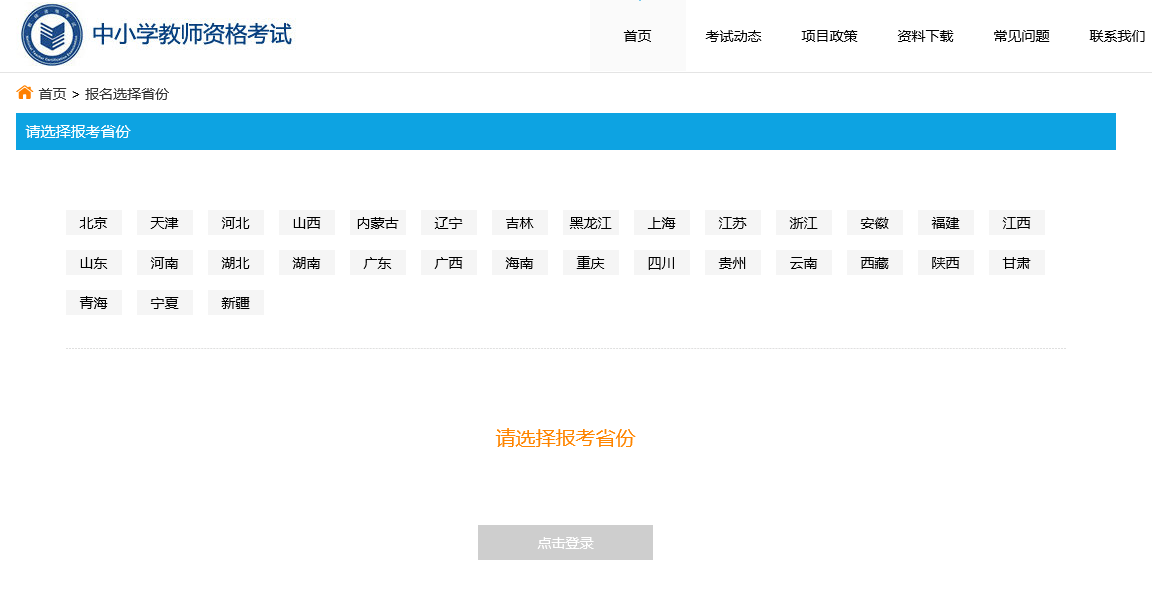Viewport: 1152px width, 601px height.
Task: Open 资料下载 in top navigation
Action: point(925,36)
